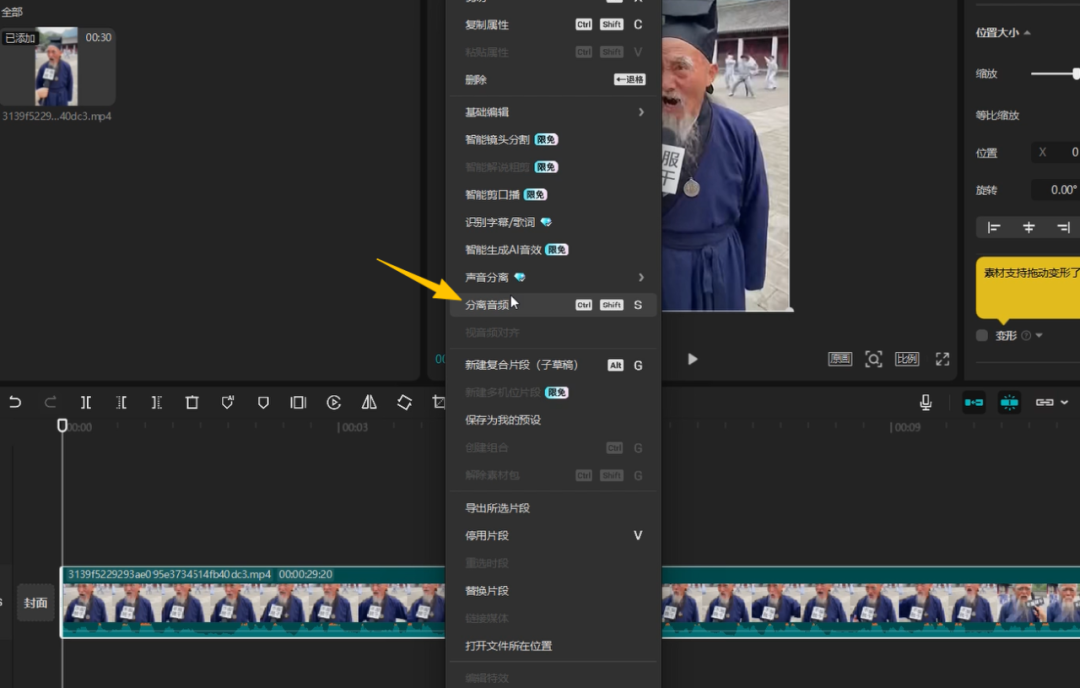Screen dimensions: 1080x688
Task: Click the reverse playback icon in toolbar
Action: pyautogui.click(x=334, y=402)
